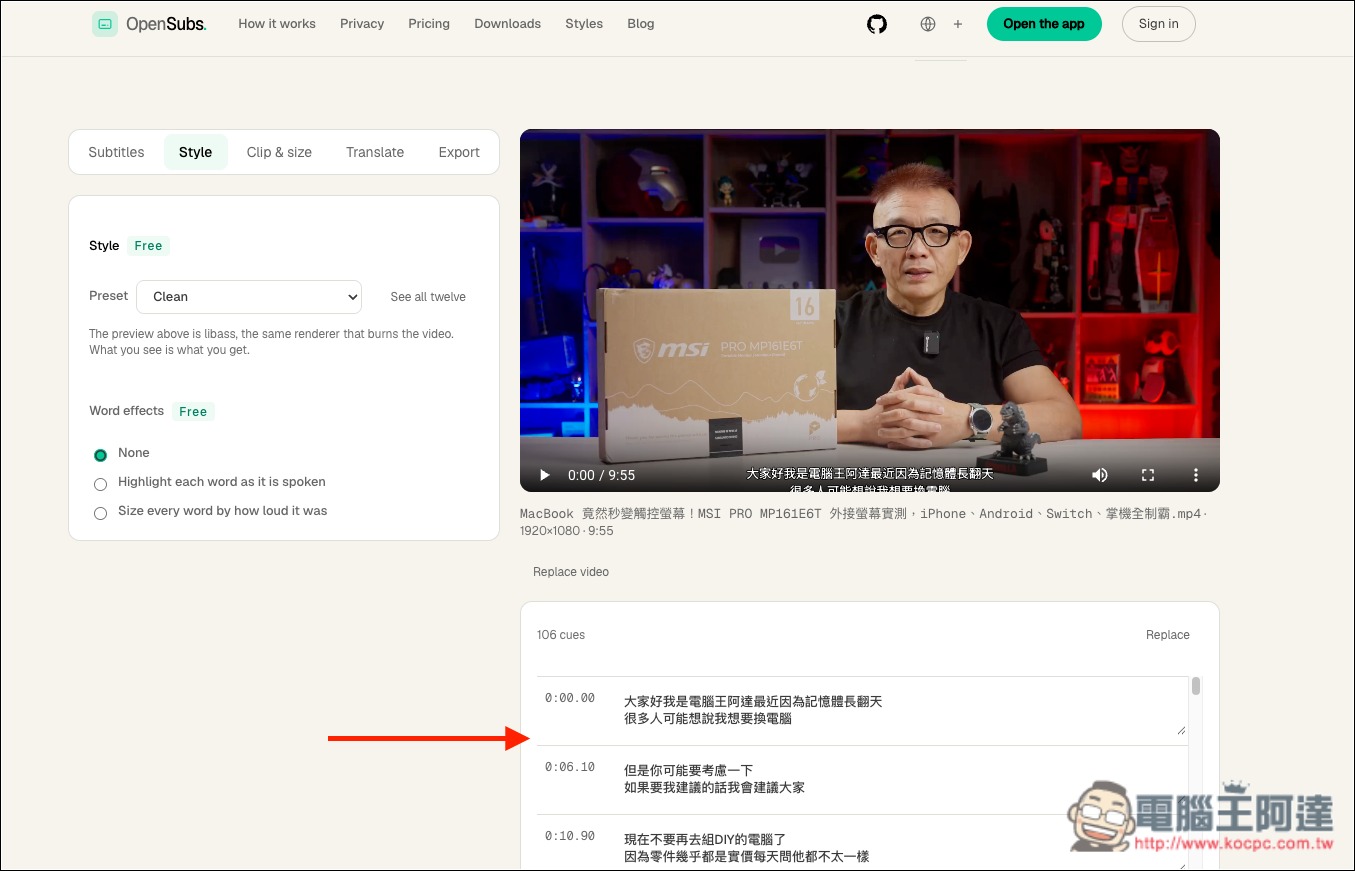This screenshot has width=1355, height=871.
Task: Open the See all twelve link
Action: pyautogui.click(x=428, y=297)
